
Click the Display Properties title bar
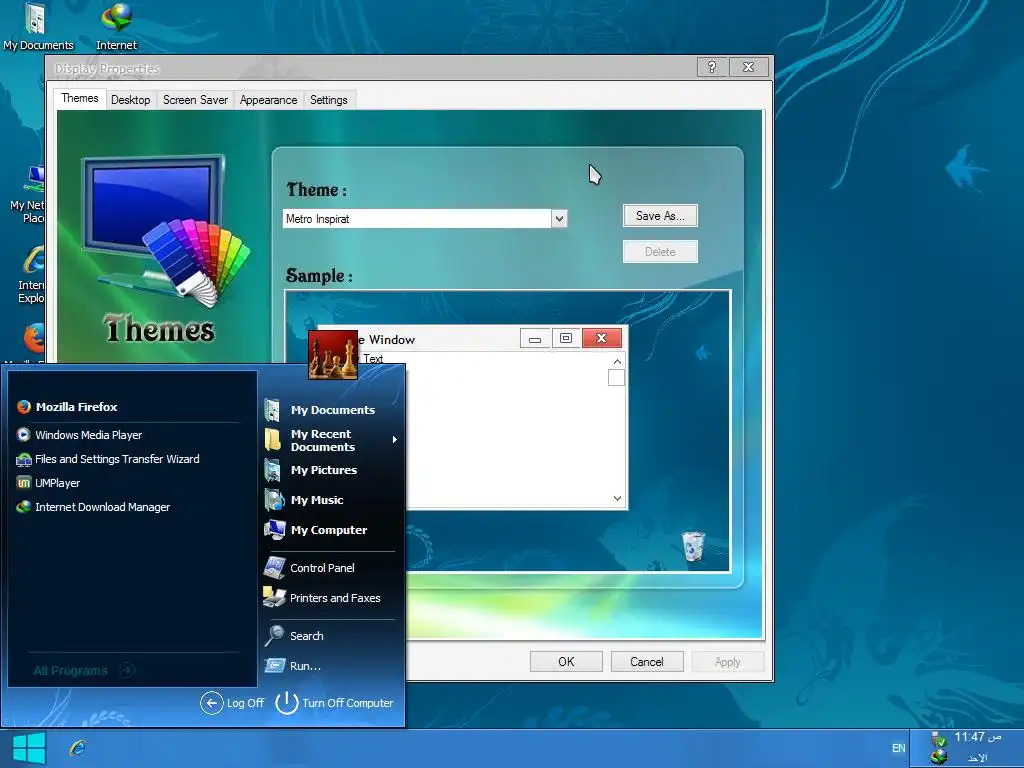tap(372, 68)
